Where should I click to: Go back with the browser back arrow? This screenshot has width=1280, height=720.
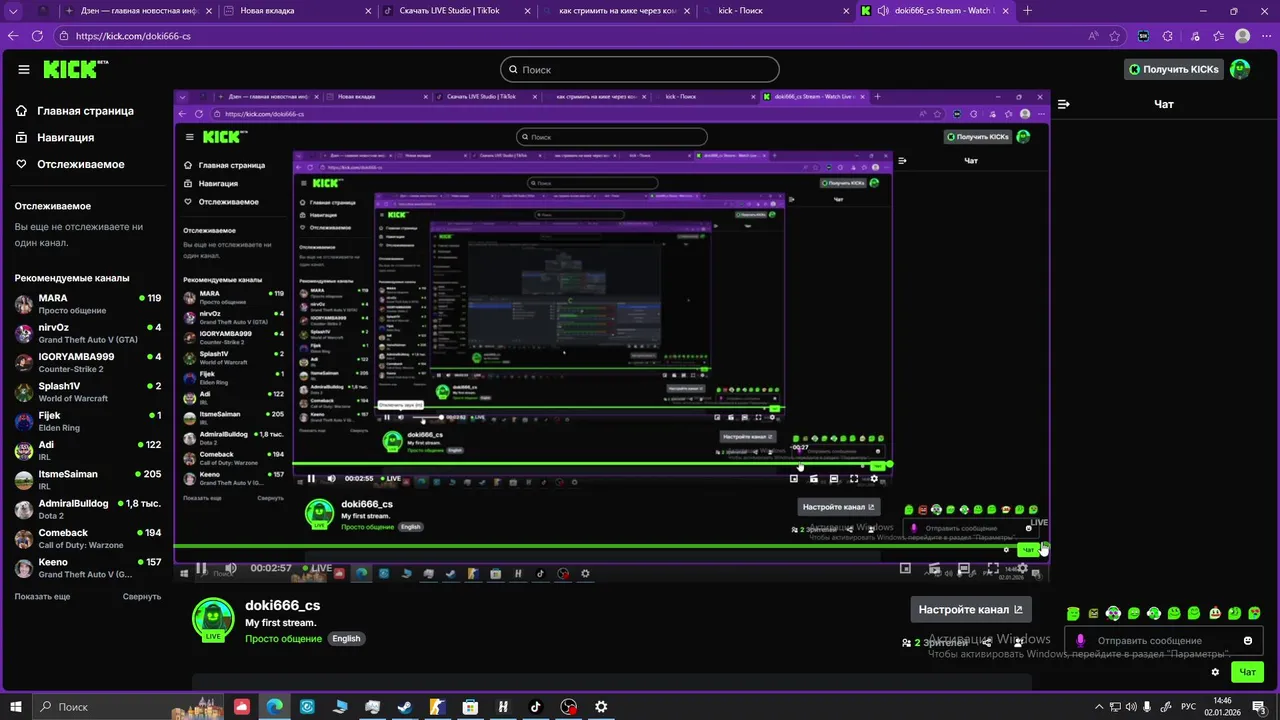pos(13,35)
